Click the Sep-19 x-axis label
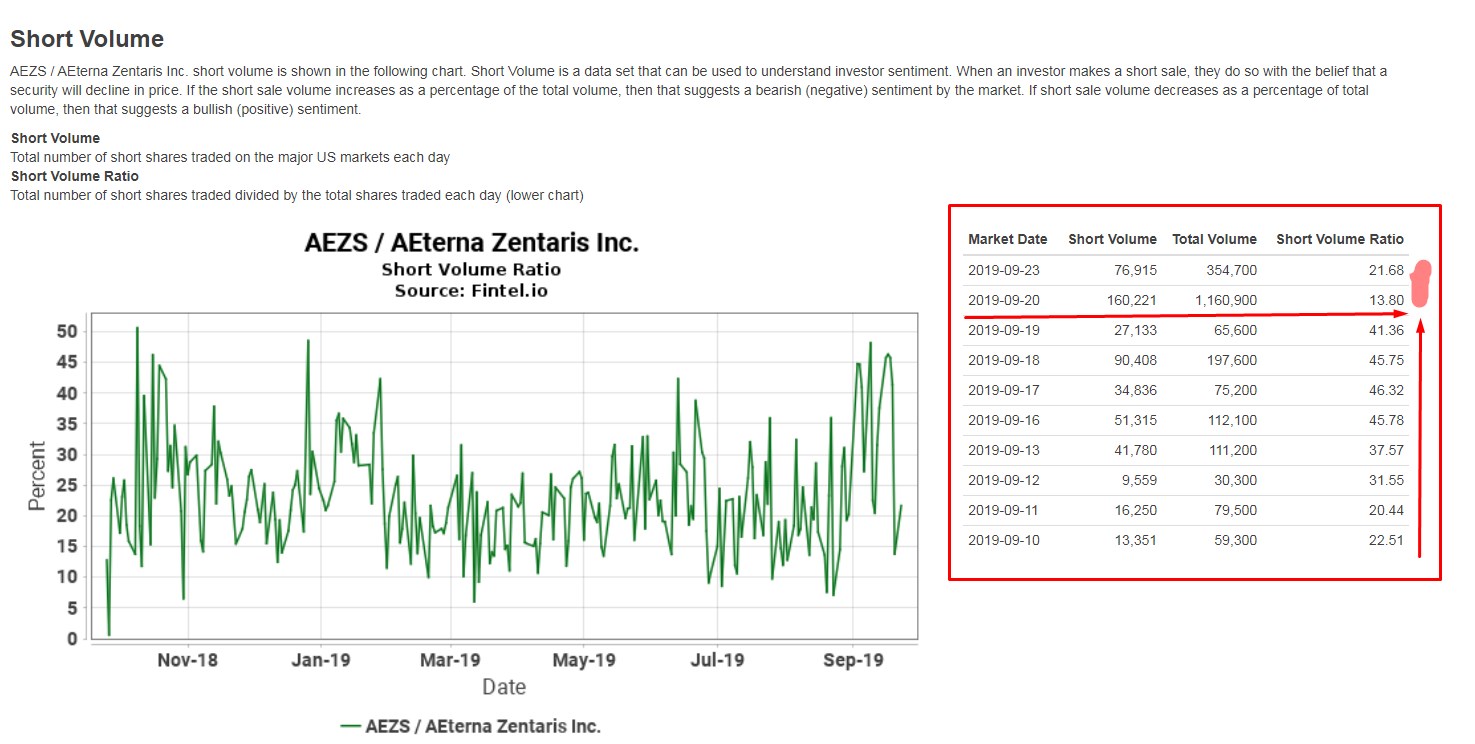The width and height of the screenshot is (1475, 744). (x=853, y=660)
